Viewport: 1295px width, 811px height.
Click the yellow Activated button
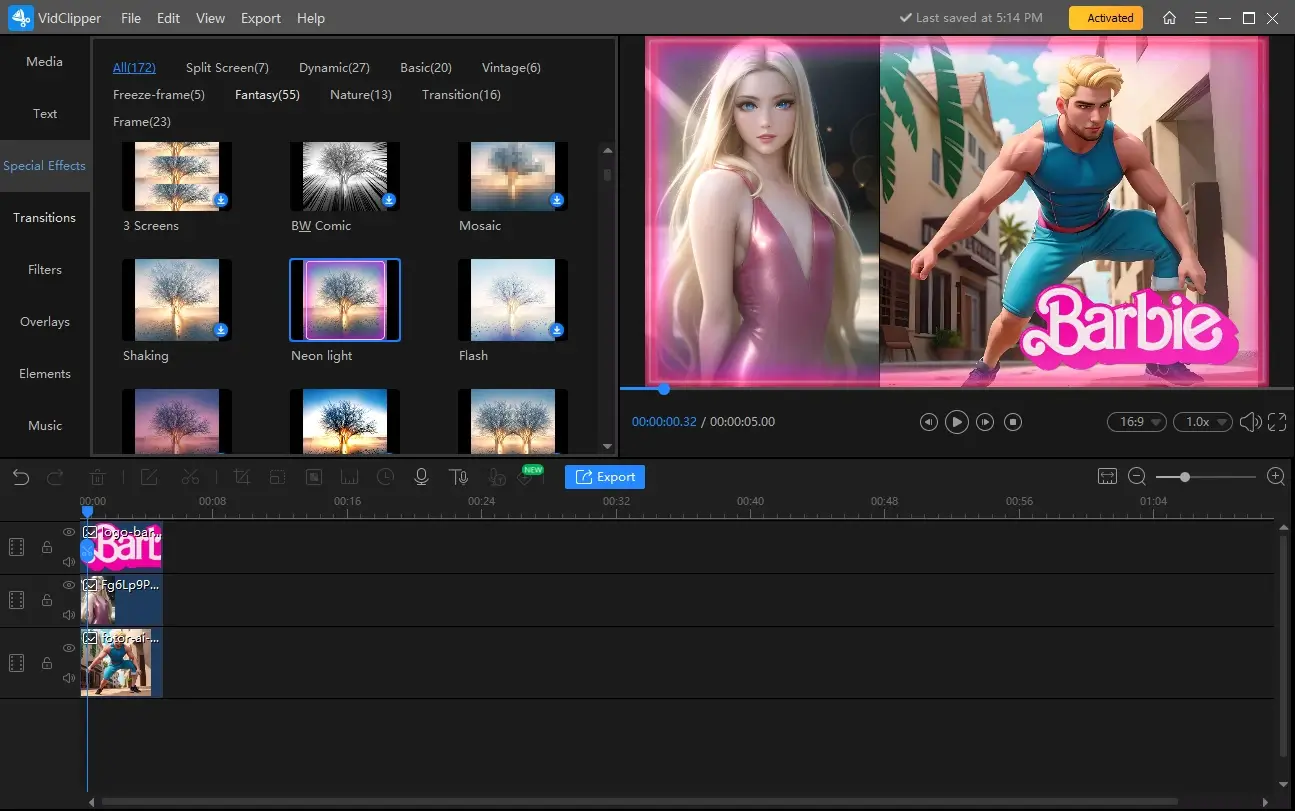pyautogui.click(x=1106, y=18)
